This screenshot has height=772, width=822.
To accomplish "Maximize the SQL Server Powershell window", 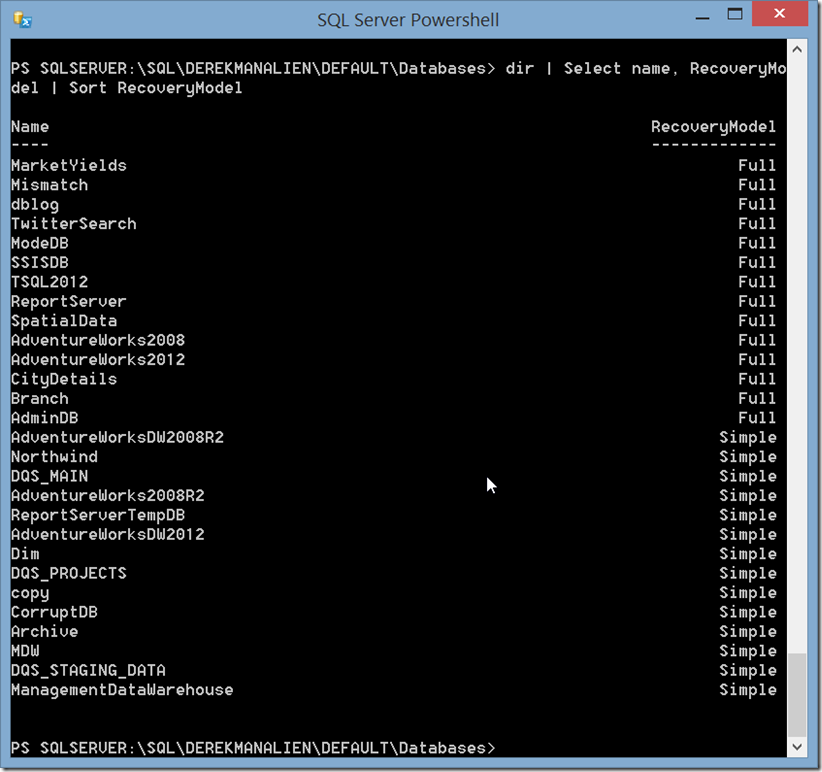I will (735, 15).
